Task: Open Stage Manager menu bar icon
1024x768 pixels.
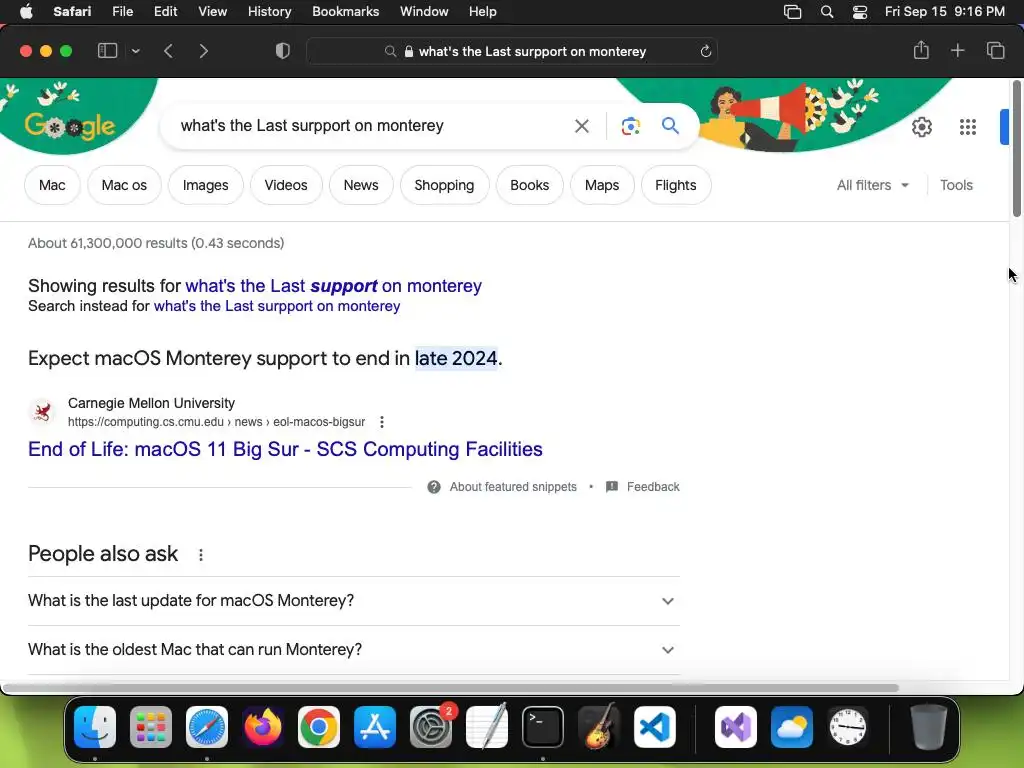Action: [792, 12]
